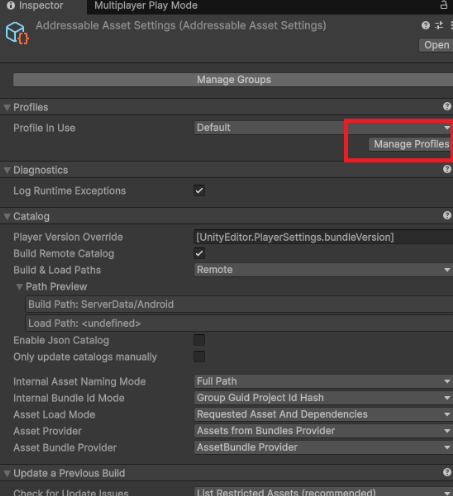Click the Enable Json Catalog label
This screenshot has height=496, width=453.
point(61,340)
